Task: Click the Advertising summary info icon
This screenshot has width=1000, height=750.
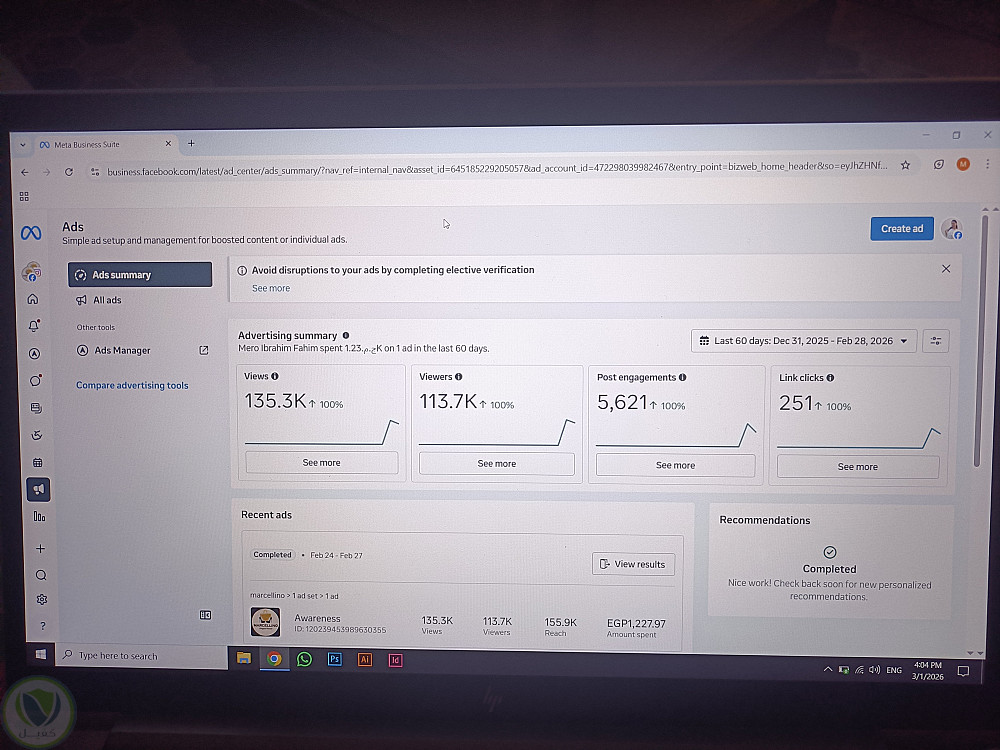Action: [346, 335]
